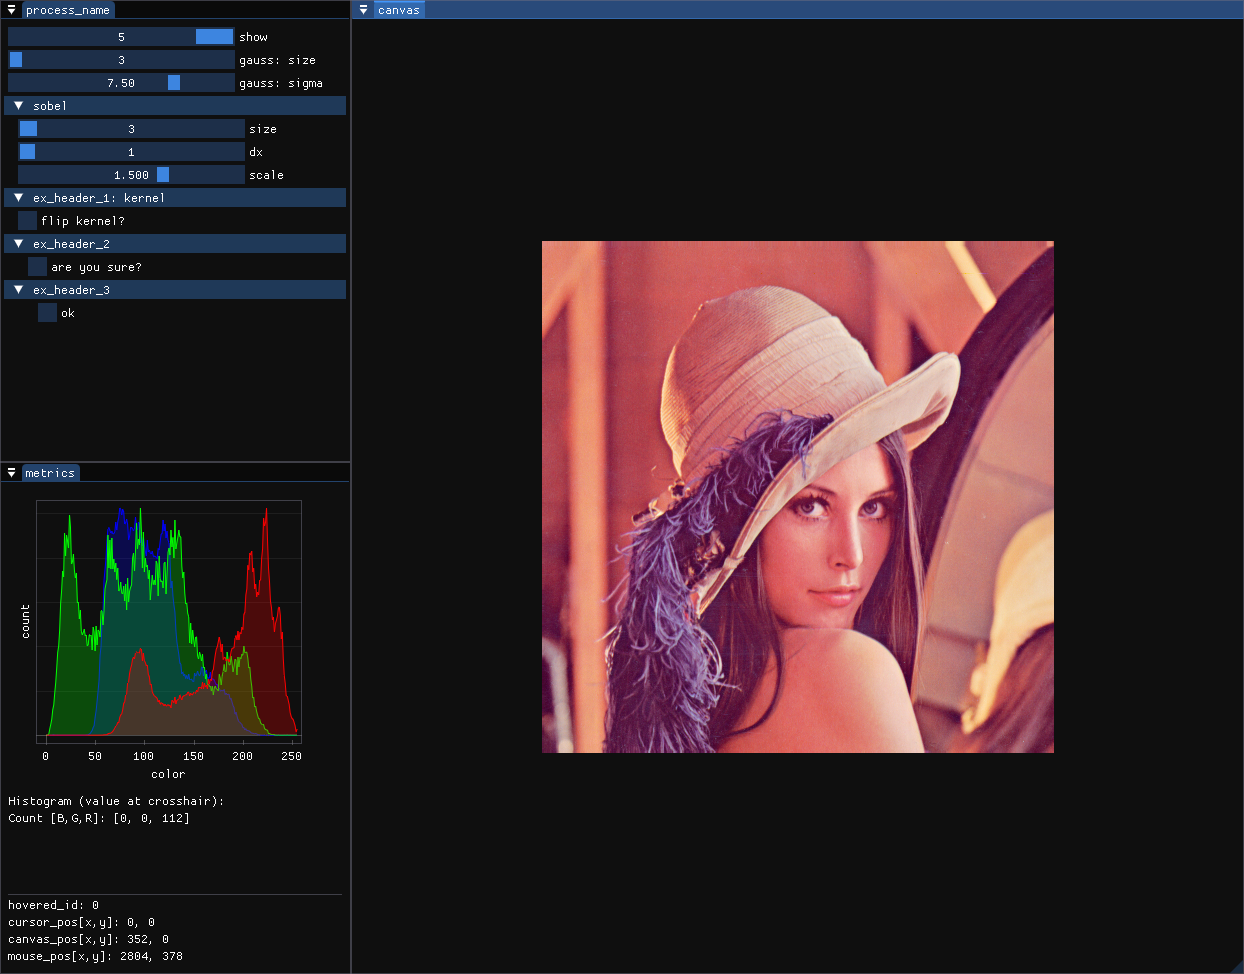The height and width of the screenshot is (974, 1244).
Task: Collapse the metrics window triangle
Action: (11, 473)
